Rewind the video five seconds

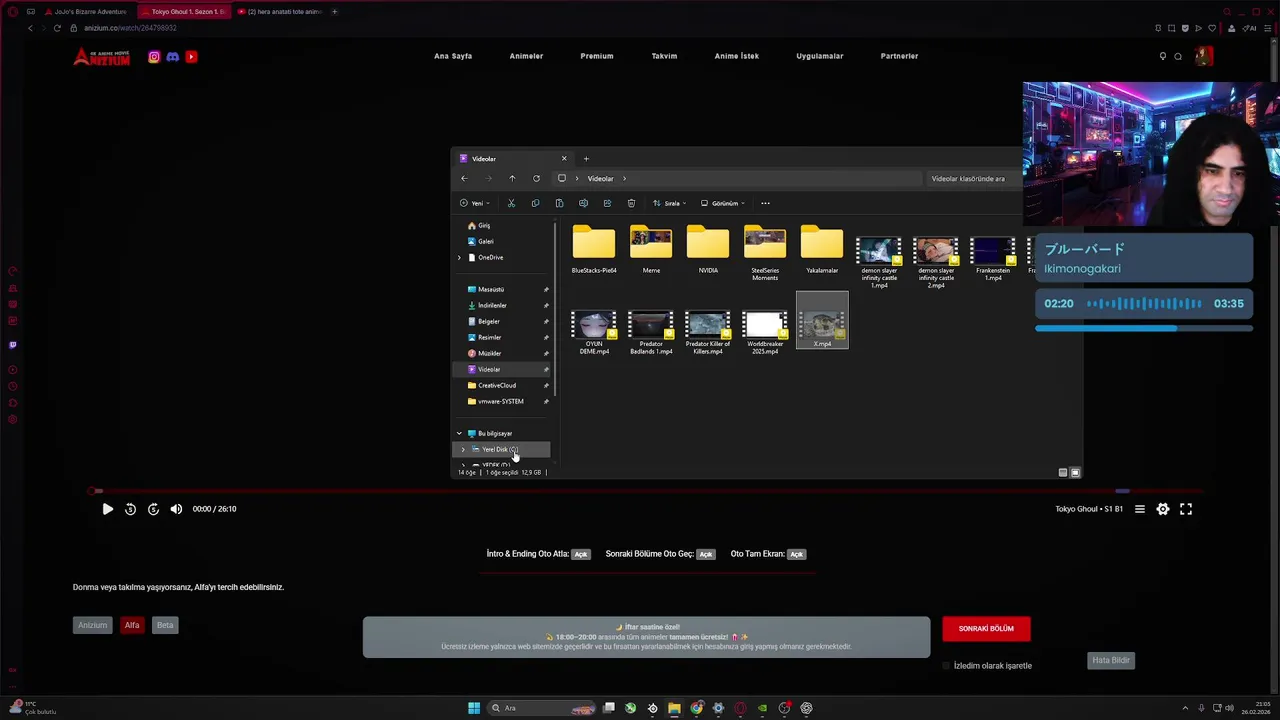coord(130,509)
